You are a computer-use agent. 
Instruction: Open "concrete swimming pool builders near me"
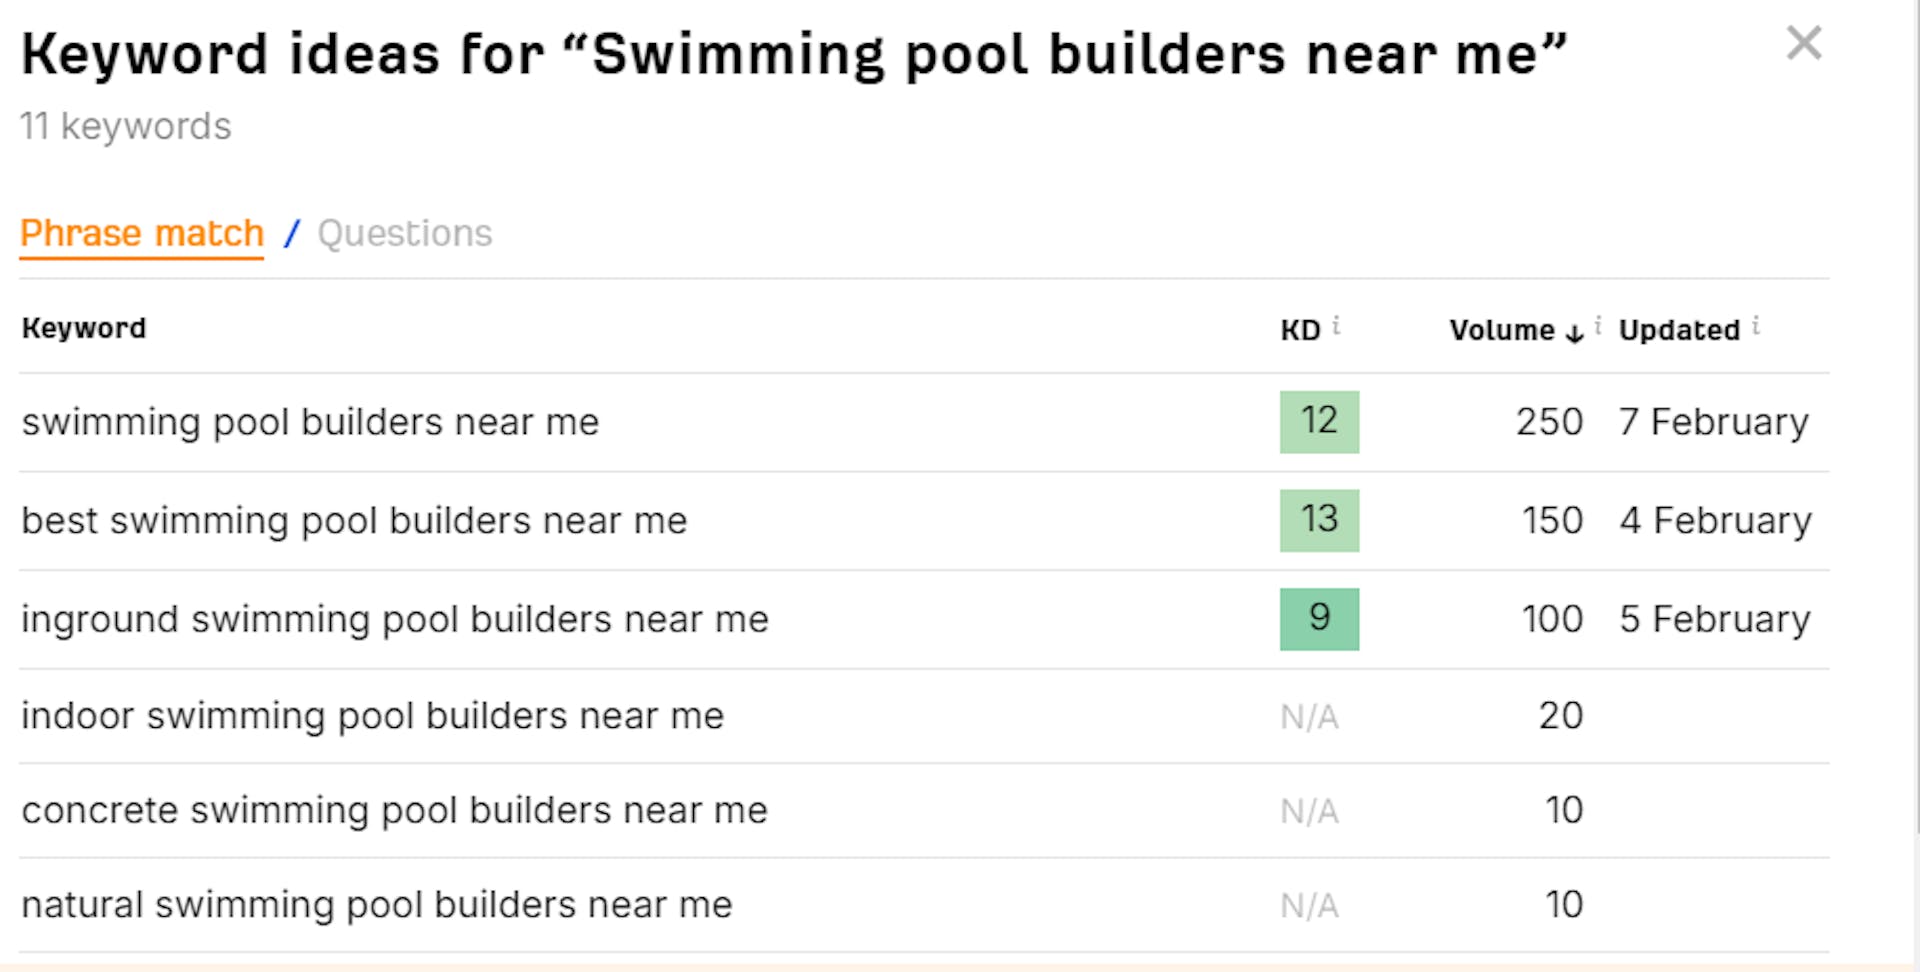tap(394, 810)
